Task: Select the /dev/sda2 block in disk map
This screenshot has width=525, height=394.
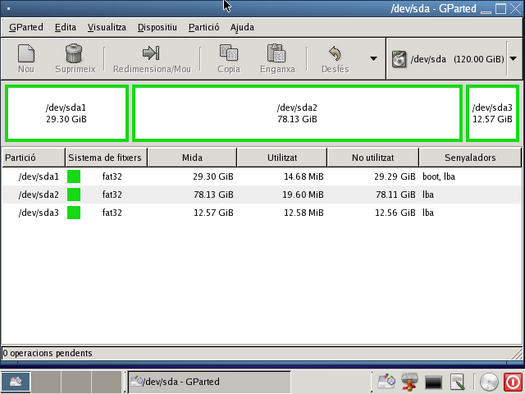Action: pos(297,113)
